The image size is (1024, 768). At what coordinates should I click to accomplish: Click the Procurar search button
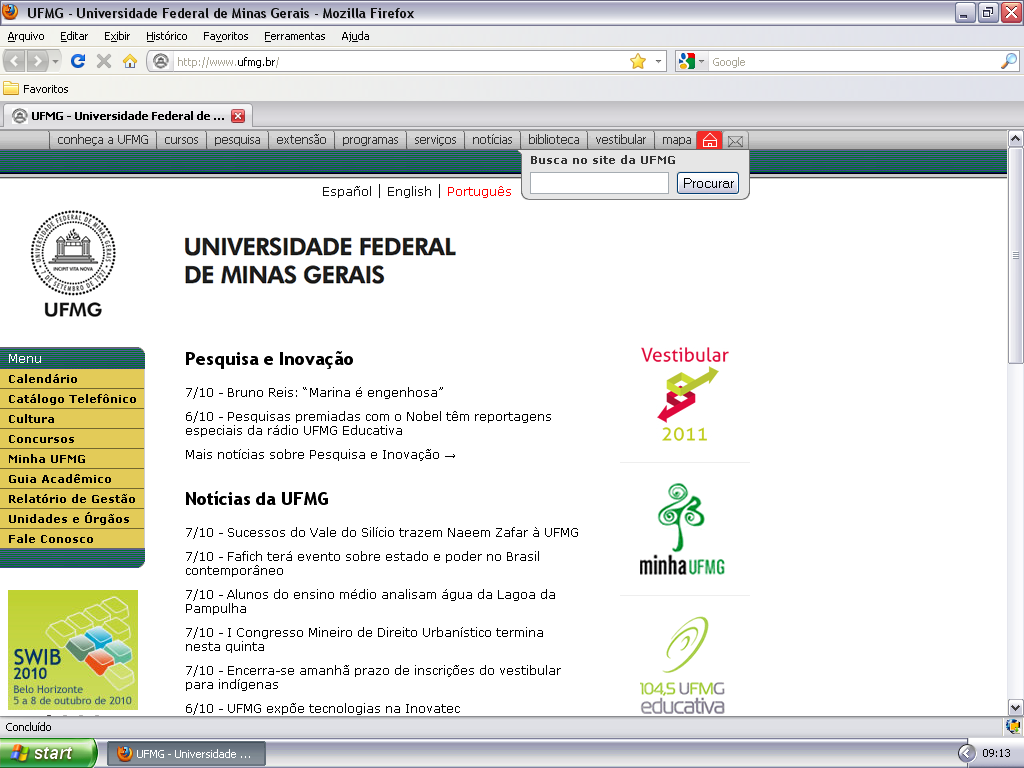click(708, 183)
